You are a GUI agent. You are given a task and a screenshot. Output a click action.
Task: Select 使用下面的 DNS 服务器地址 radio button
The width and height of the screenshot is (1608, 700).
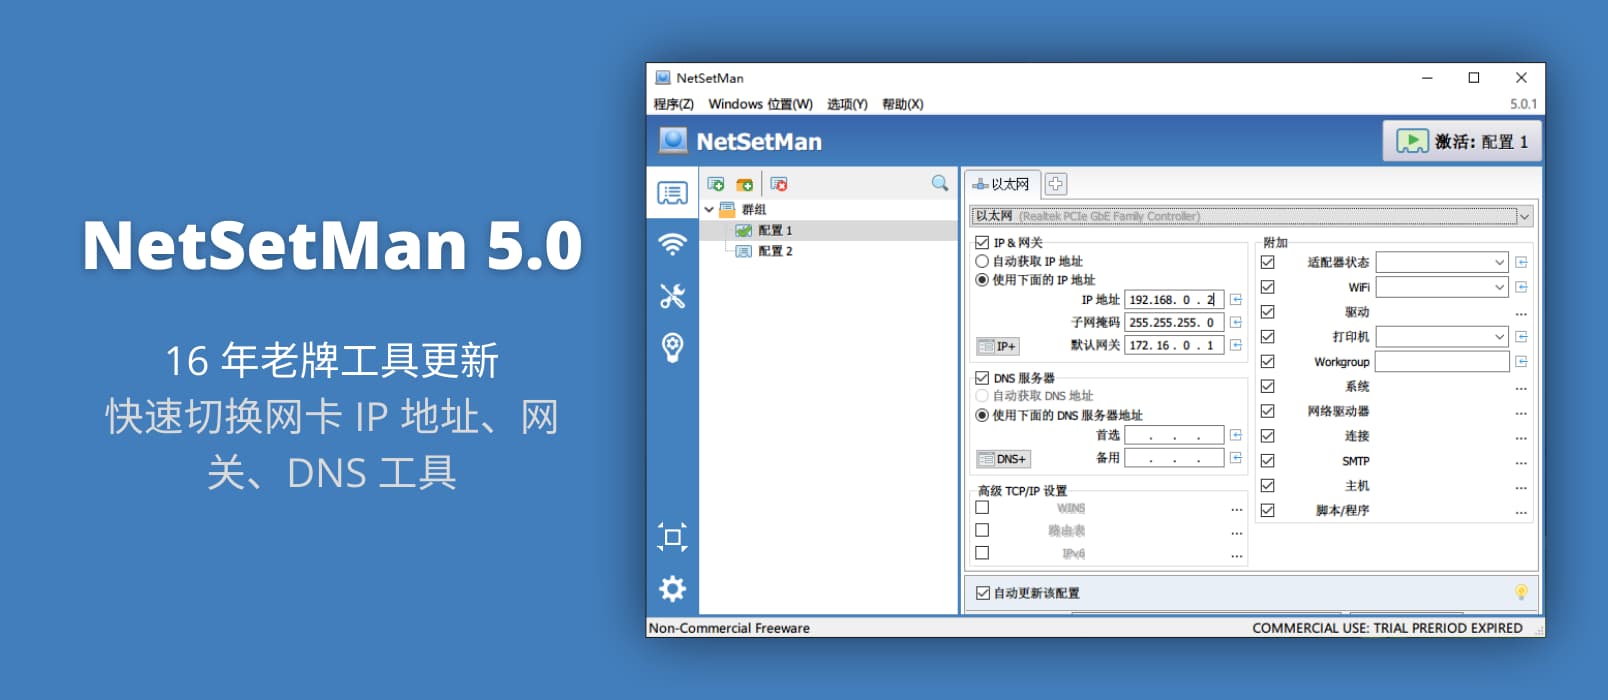point(982,415)
